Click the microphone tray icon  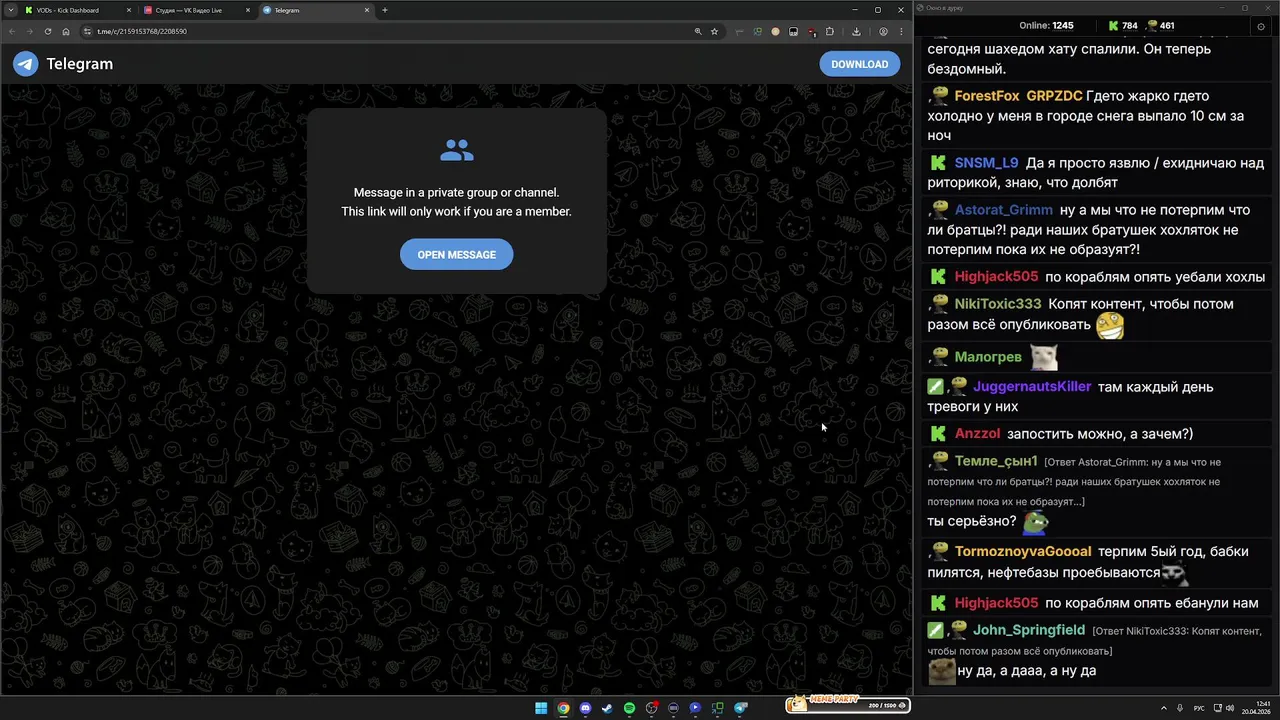click(1181, 708)
